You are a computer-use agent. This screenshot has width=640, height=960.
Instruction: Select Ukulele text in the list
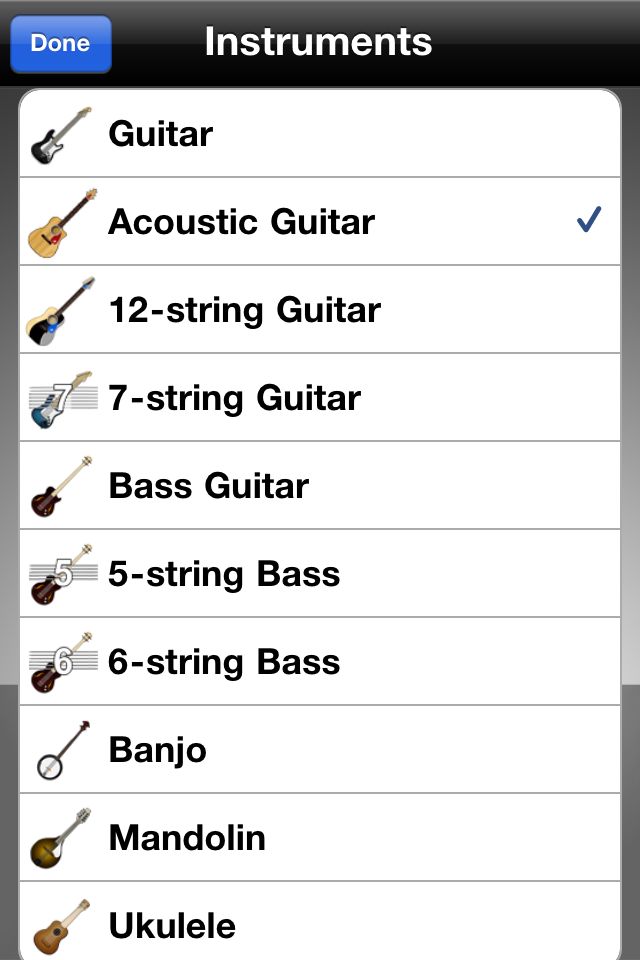click(172, 926)
